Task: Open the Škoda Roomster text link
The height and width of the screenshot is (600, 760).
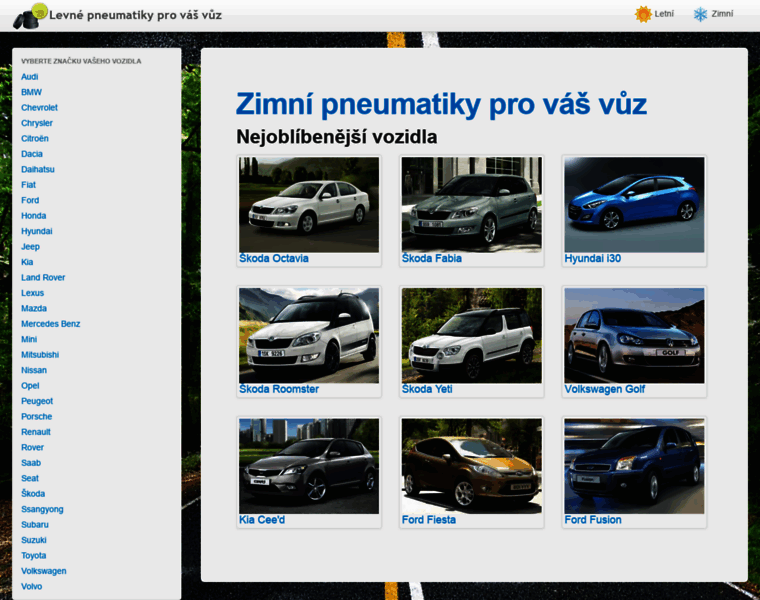Action: click(x=279, y=389)
